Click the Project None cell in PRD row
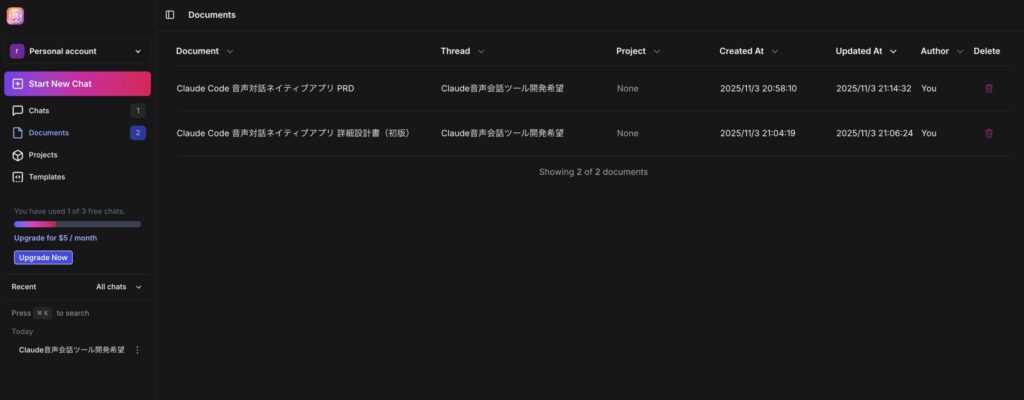Screen dimensions: 1024x400 (x=628, y=88)
